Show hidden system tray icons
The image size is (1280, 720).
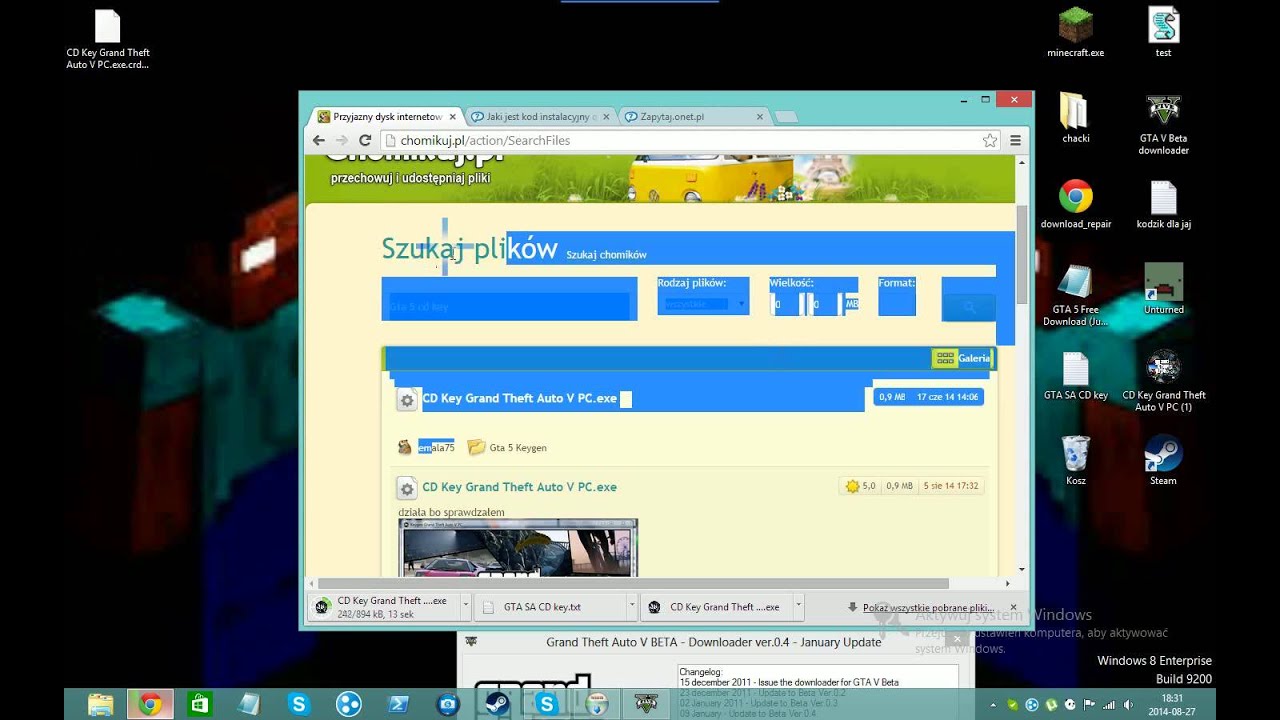point(994,704)
